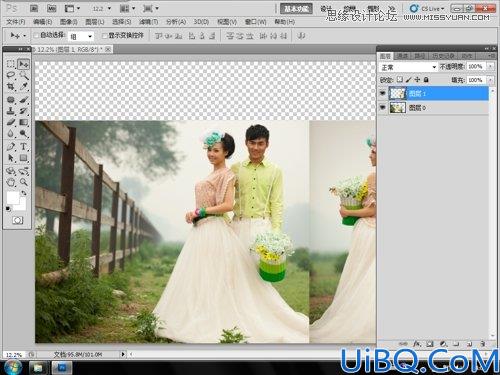
Task: Reset default foreground and background colors
Action: [x=8, y=209]
